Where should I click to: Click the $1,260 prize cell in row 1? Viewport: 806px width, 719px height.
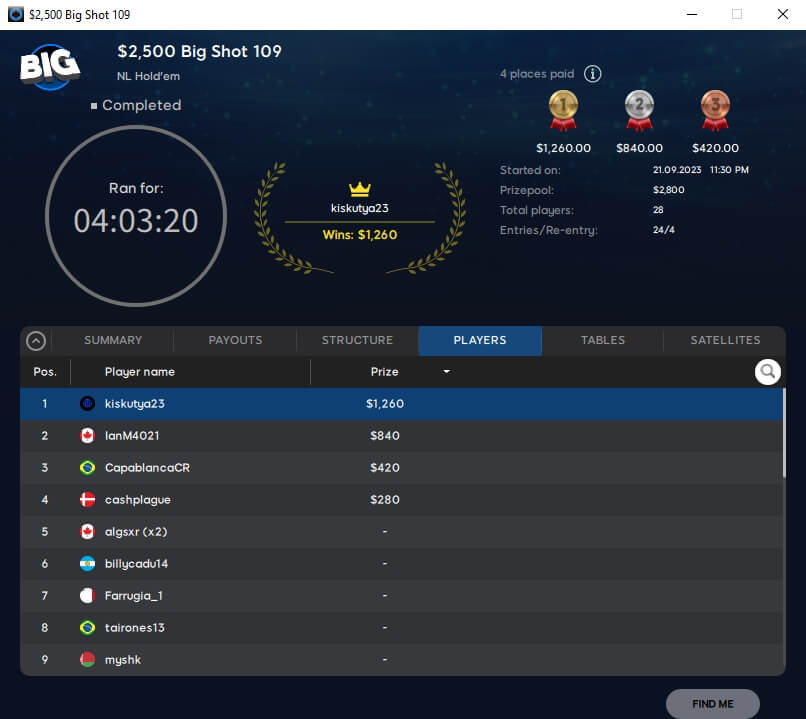point(384,403)
